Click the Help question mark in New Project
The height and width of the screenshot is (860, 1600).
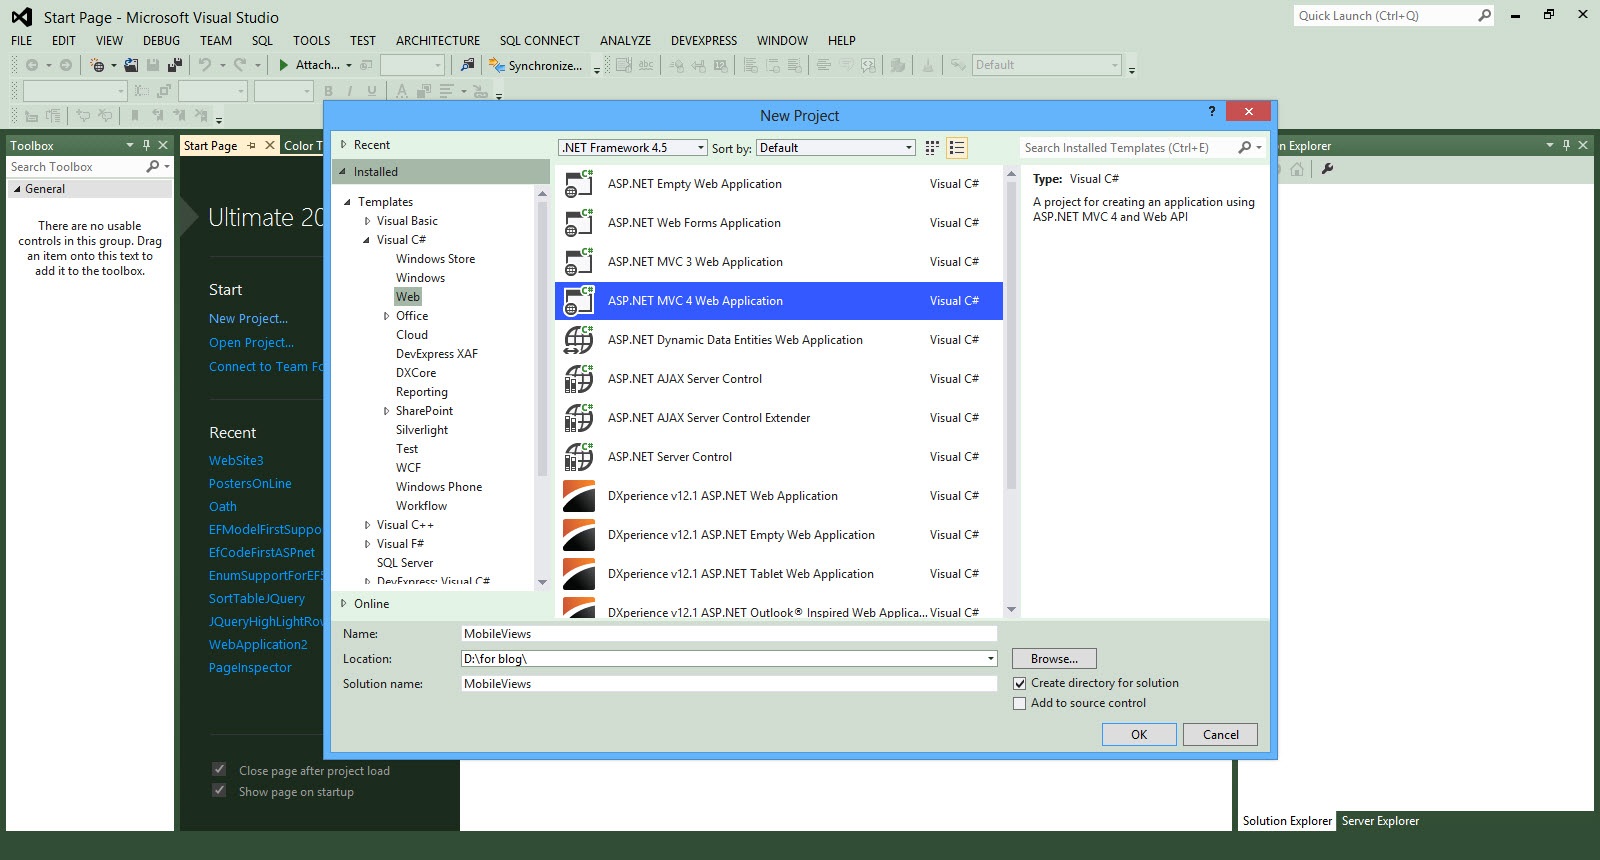1212,111
